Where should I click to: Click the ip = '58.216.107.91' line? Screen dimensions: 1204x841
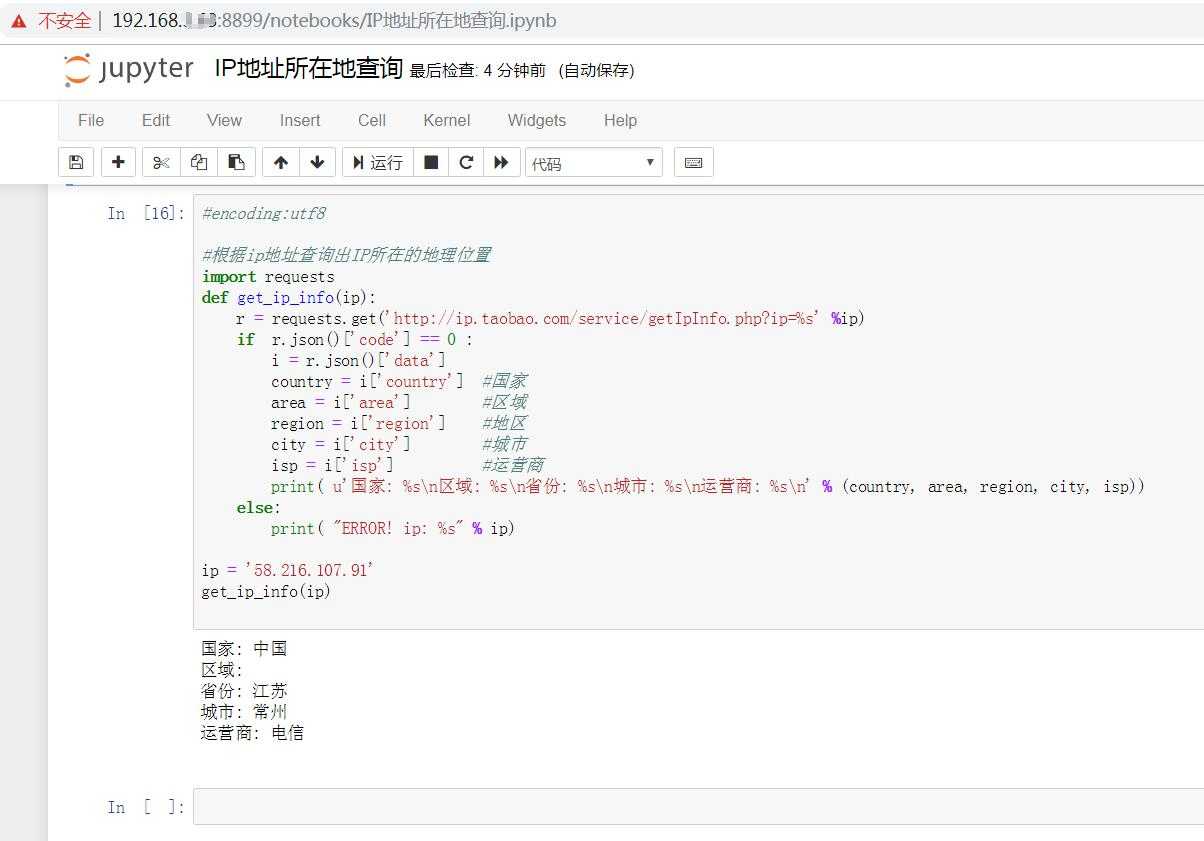coord(288,570)
